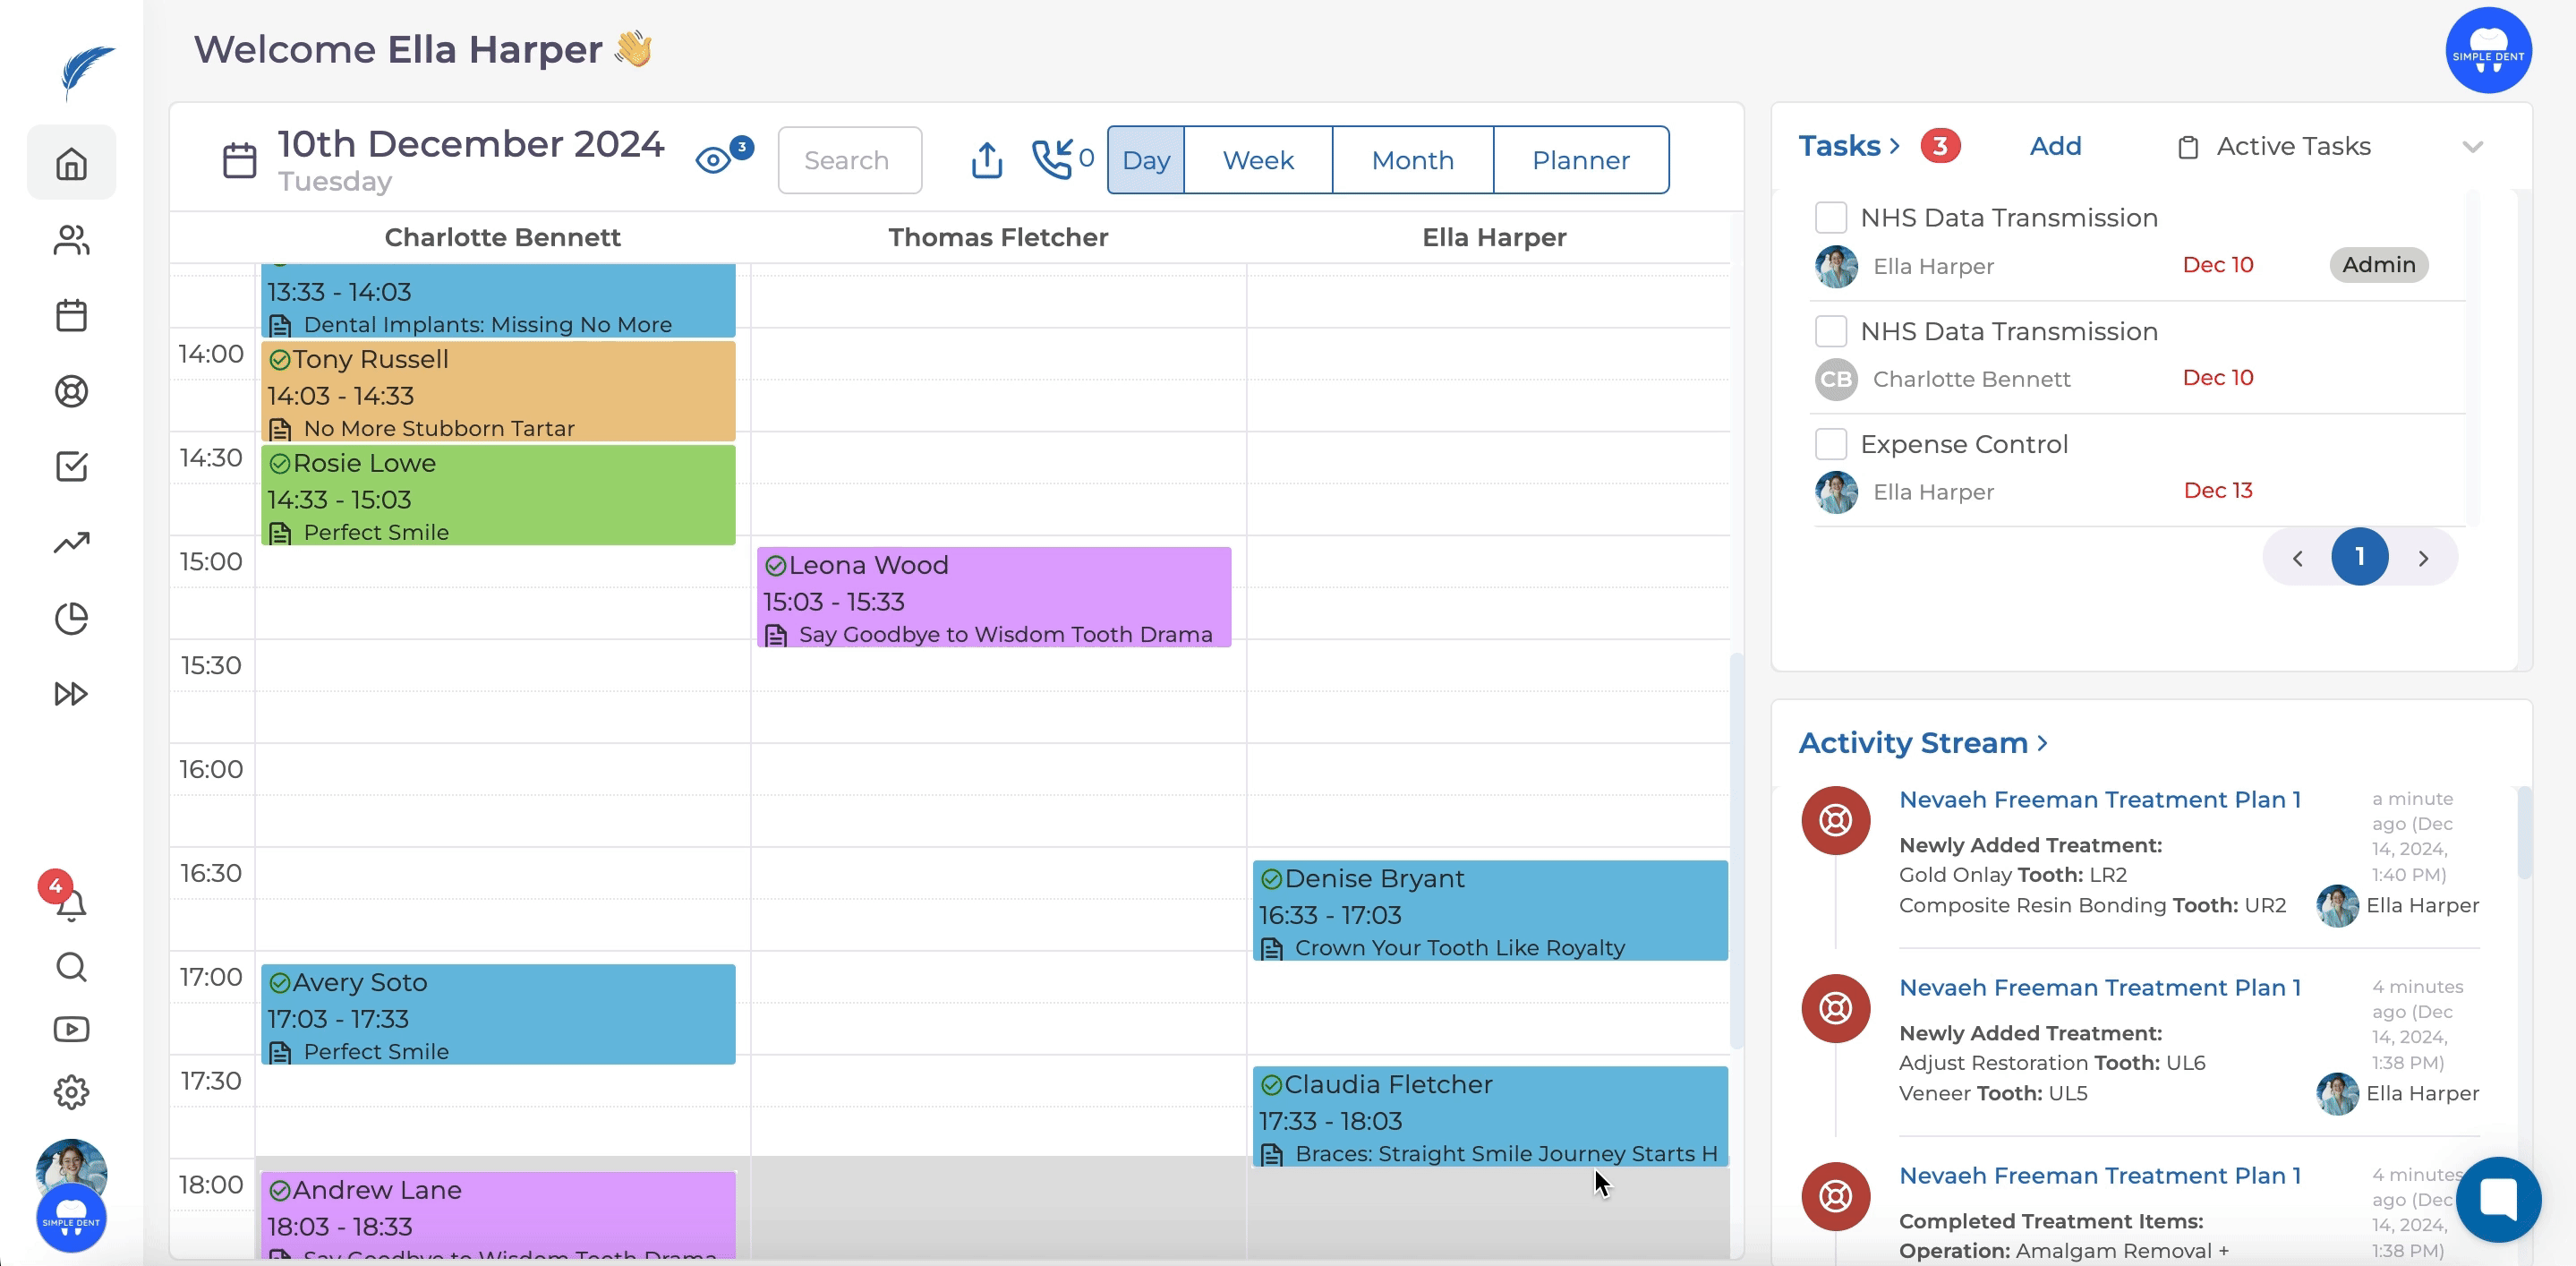The width and height of the screenshot is (2576, 1266).
Task: Expand the Active Tasks dropdown
Action: tap(2472, 147)
